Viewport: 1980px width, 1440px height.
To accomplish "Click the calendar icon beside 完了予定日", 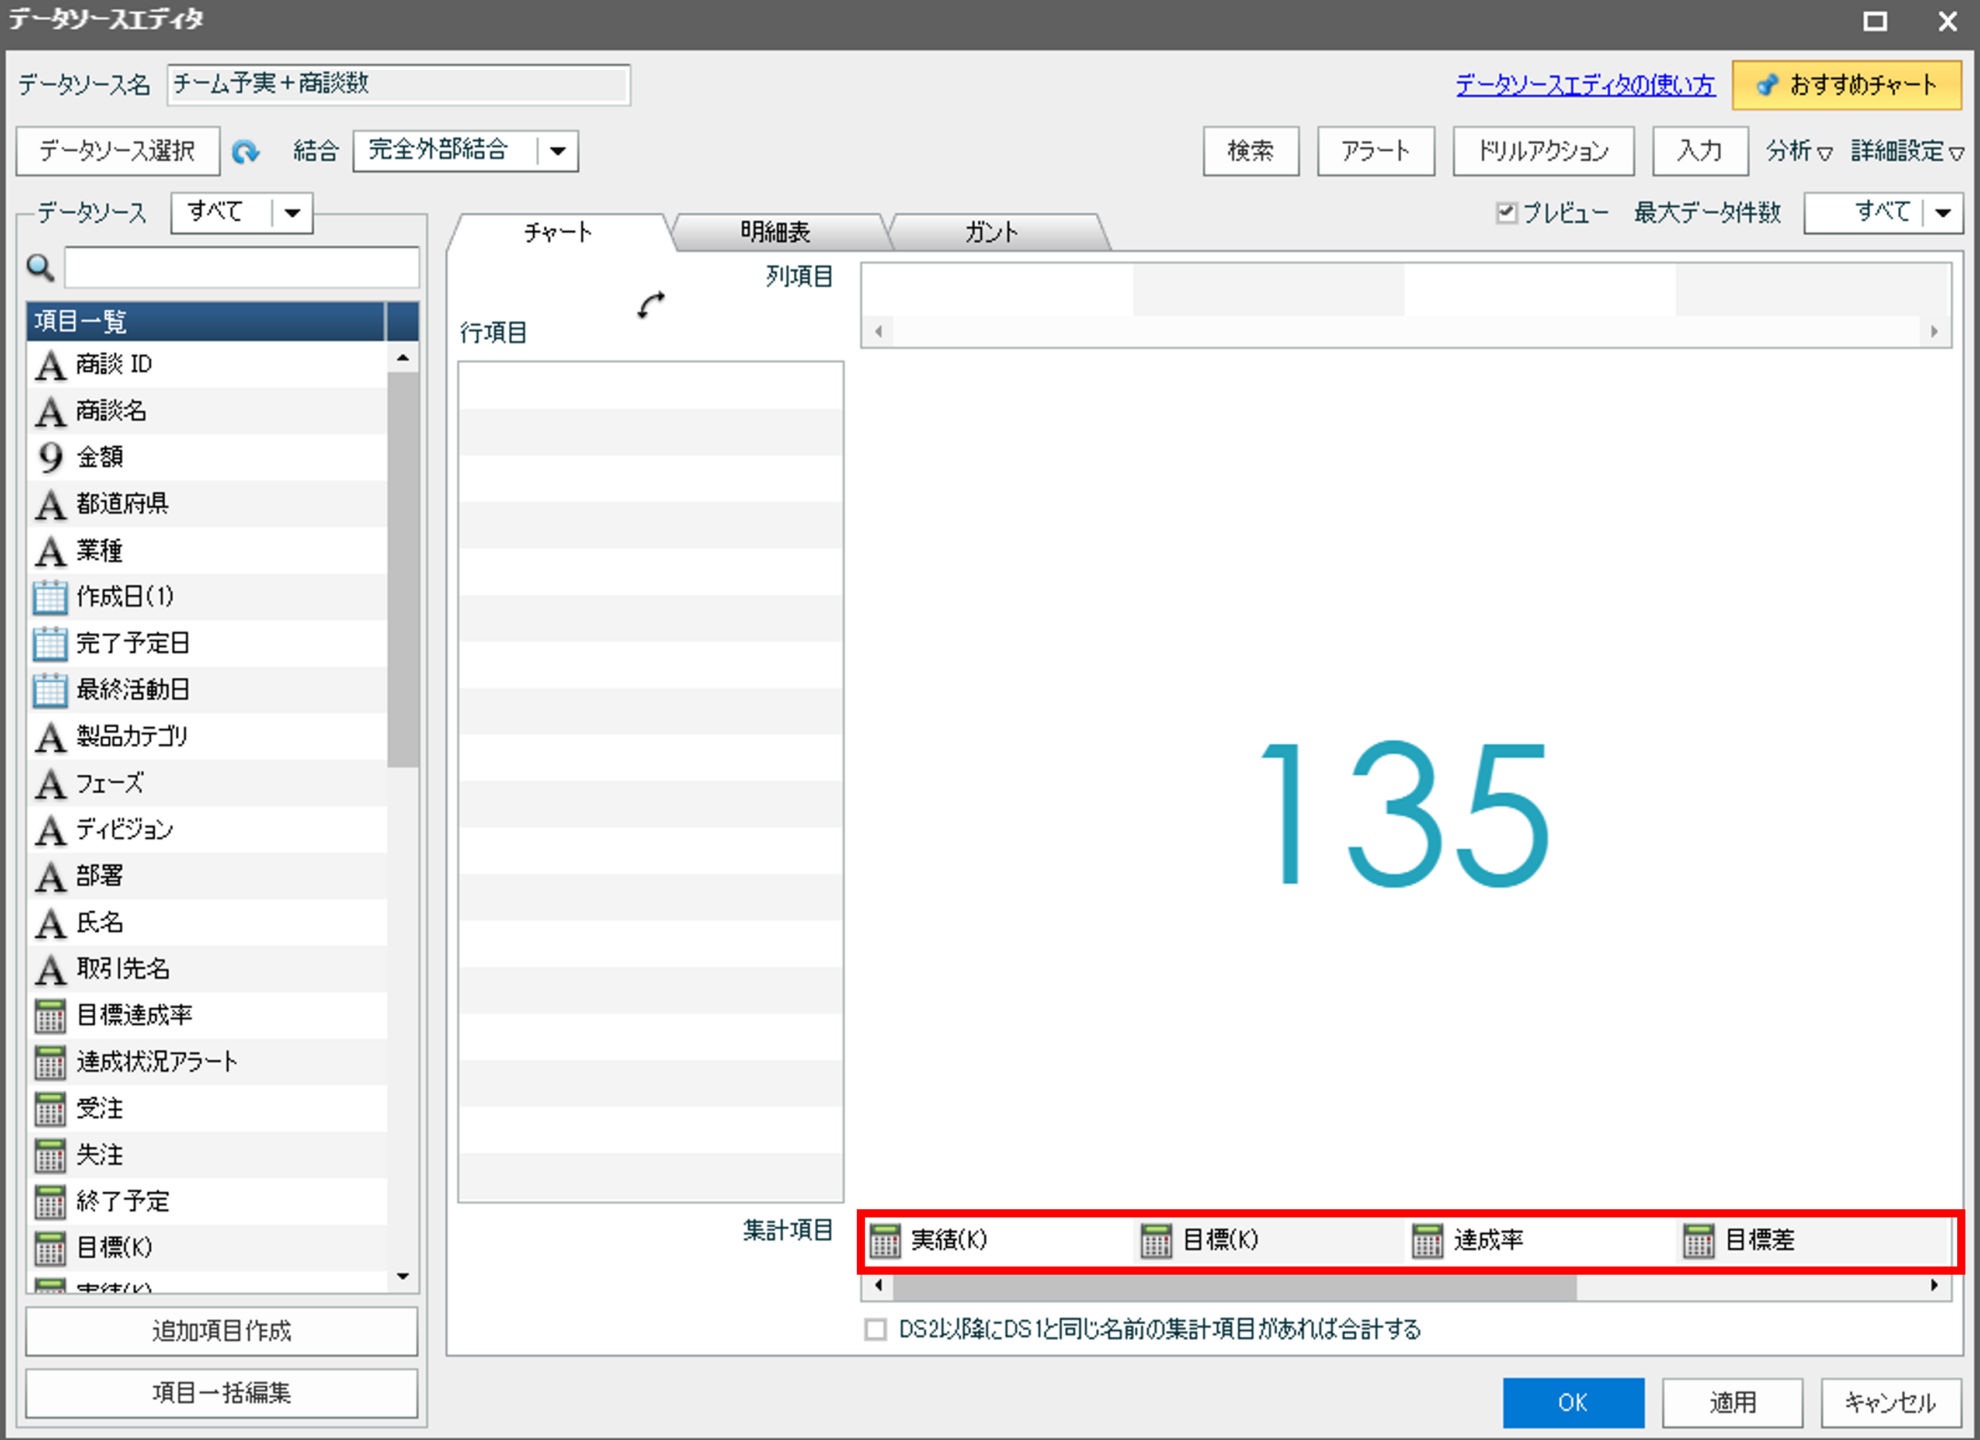I will pos(50,644).
